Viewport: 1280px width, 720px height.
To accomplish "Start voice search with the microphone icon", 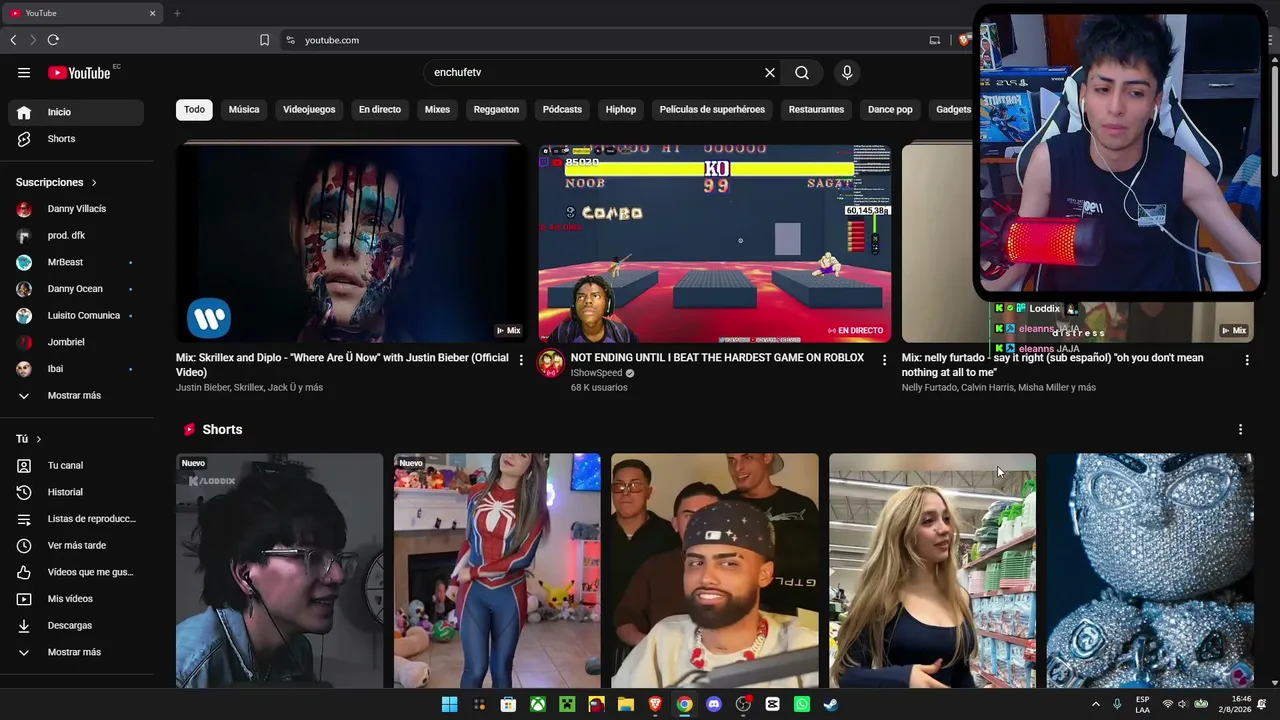I will (847, 73).
